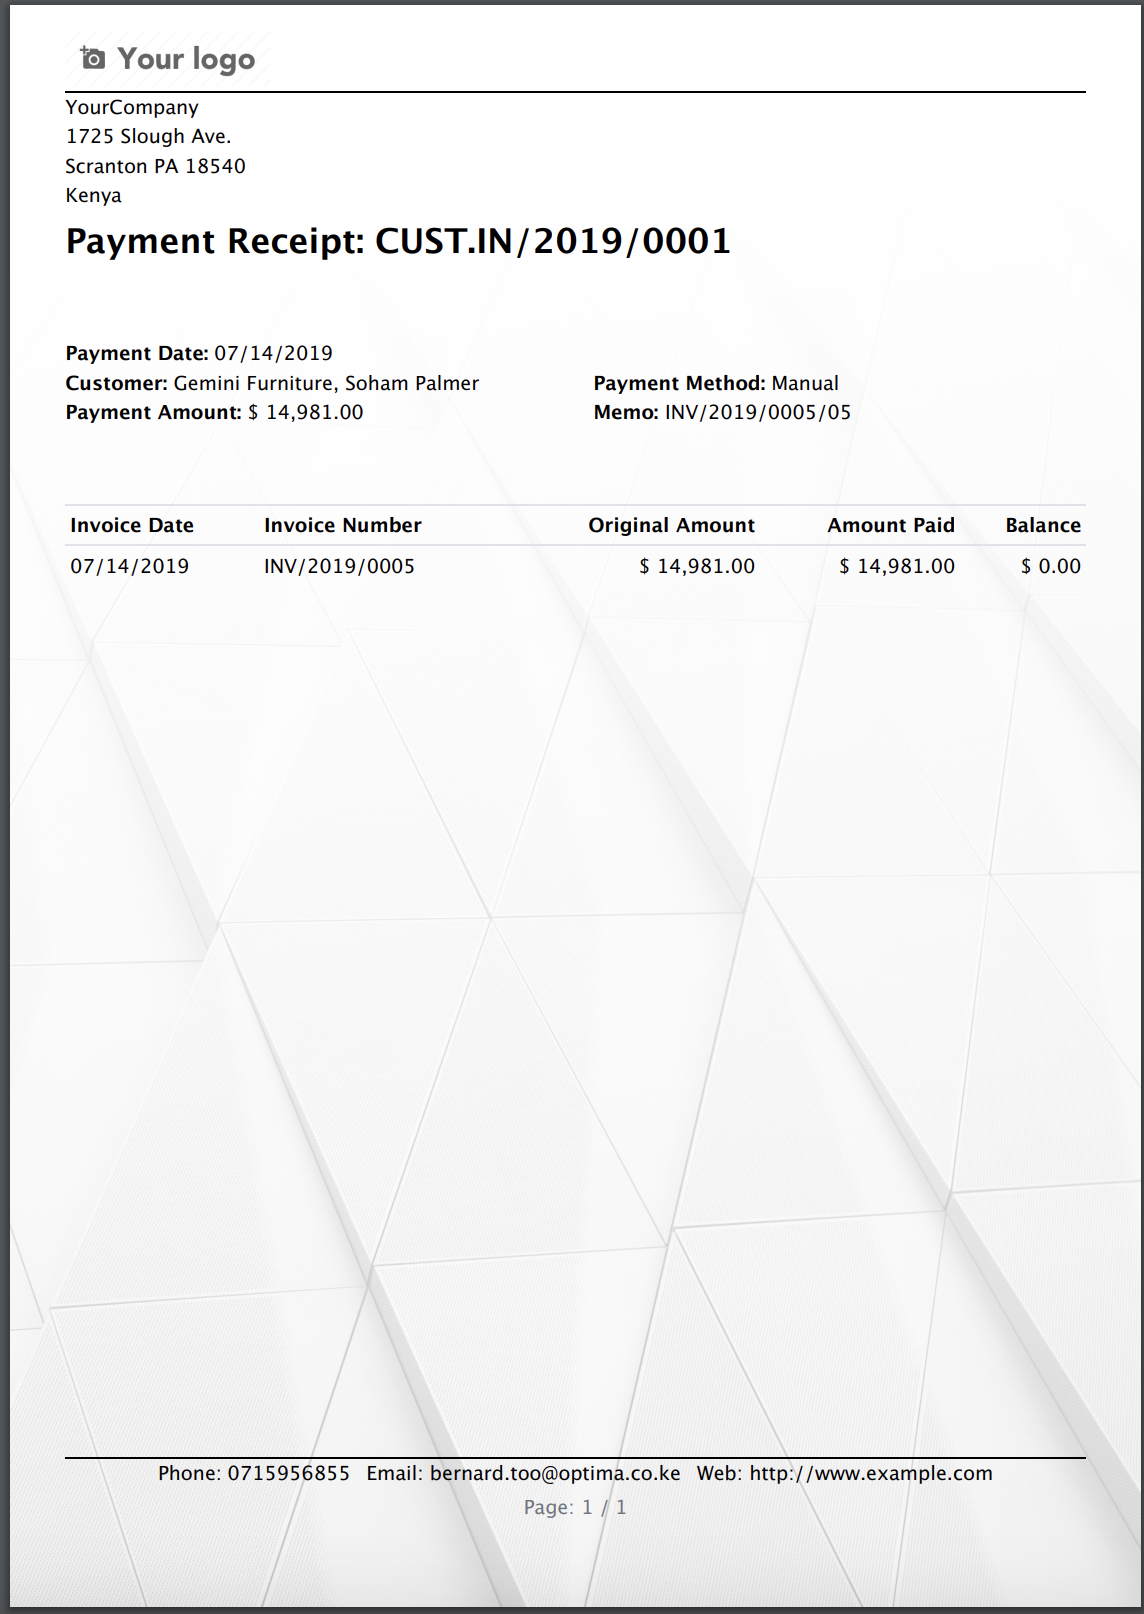Click the Original Amount cell '$ 14,981.00'

[697, 566]
